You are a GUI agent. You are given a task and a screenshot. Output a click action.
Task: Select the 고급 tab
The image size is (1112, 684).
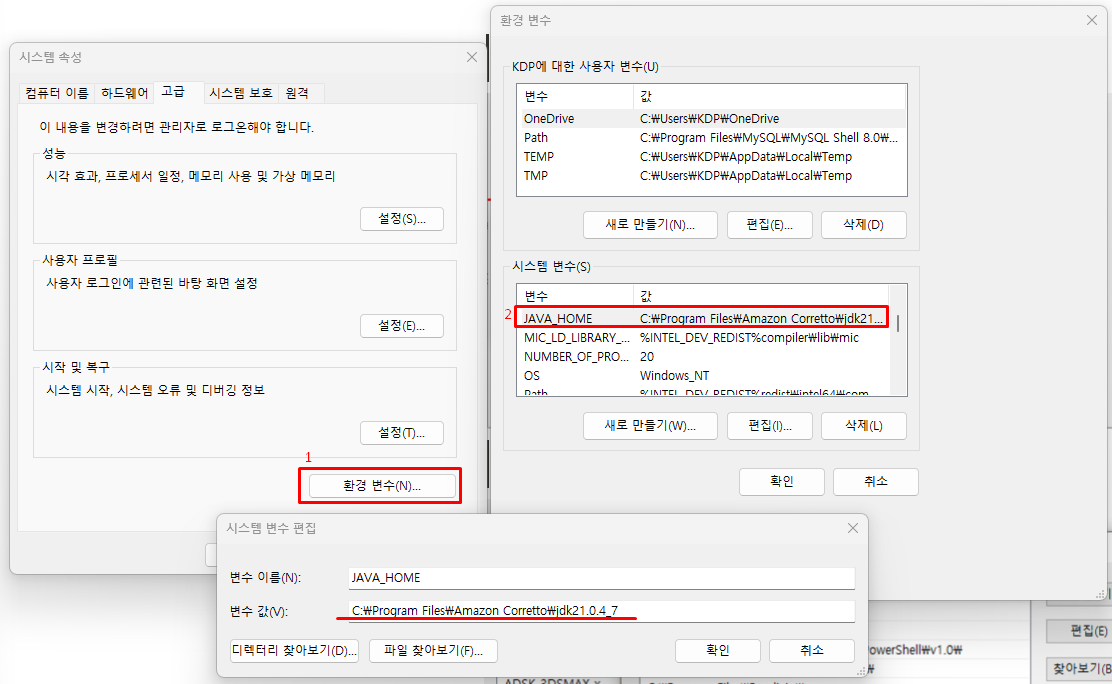click(x=173, y=92)
